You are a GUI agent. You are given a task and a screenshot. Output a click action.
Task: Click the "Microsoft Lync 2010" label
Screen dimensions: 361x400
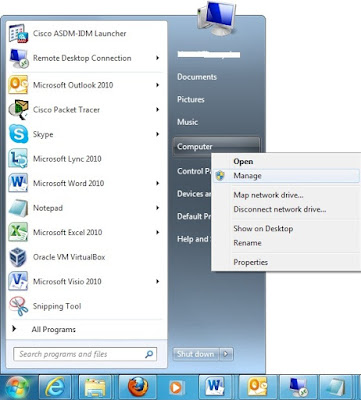pyautogui.click(x=67, y=159)
